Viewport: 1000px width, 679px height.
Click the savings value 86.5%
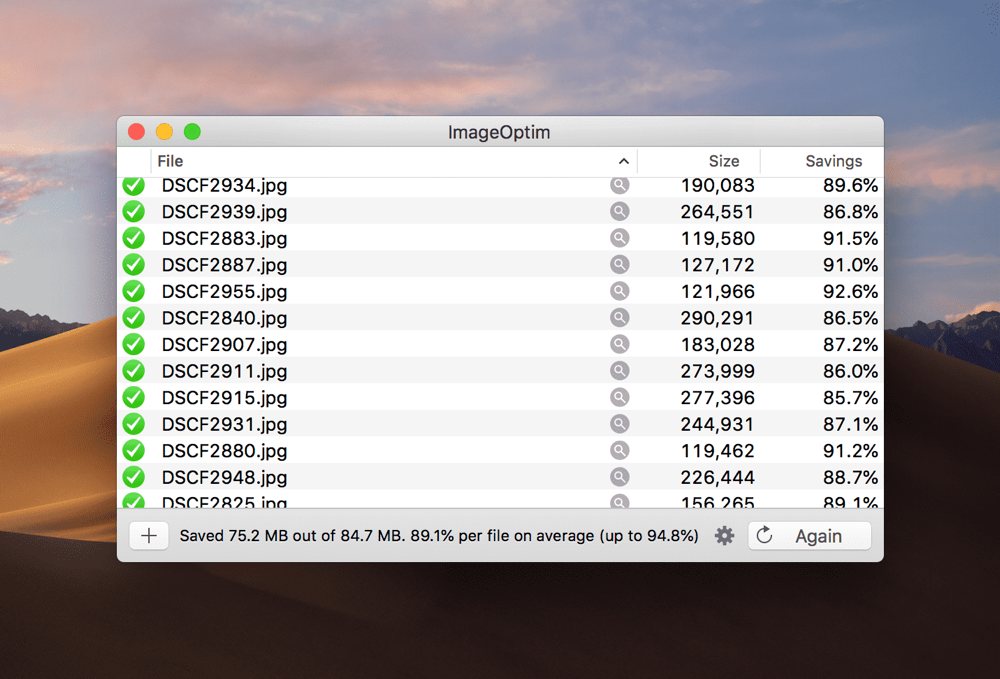(x=850, y=318)
